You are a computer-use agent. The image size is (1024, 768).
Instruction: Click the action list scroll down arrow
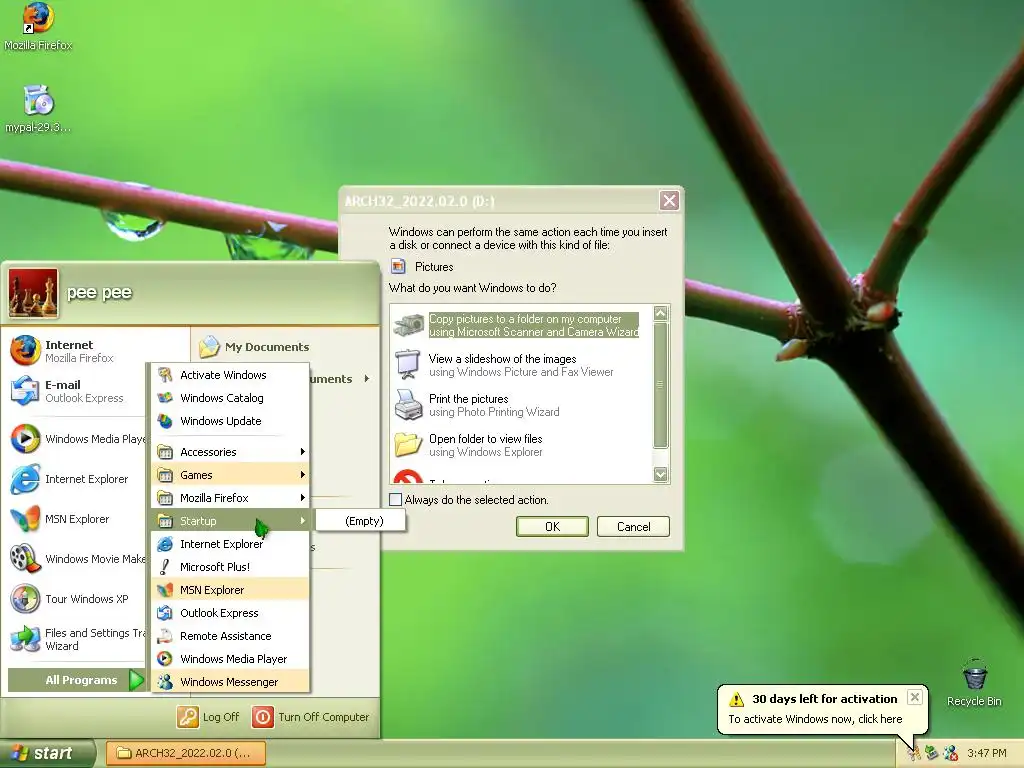tap(660, 475)
